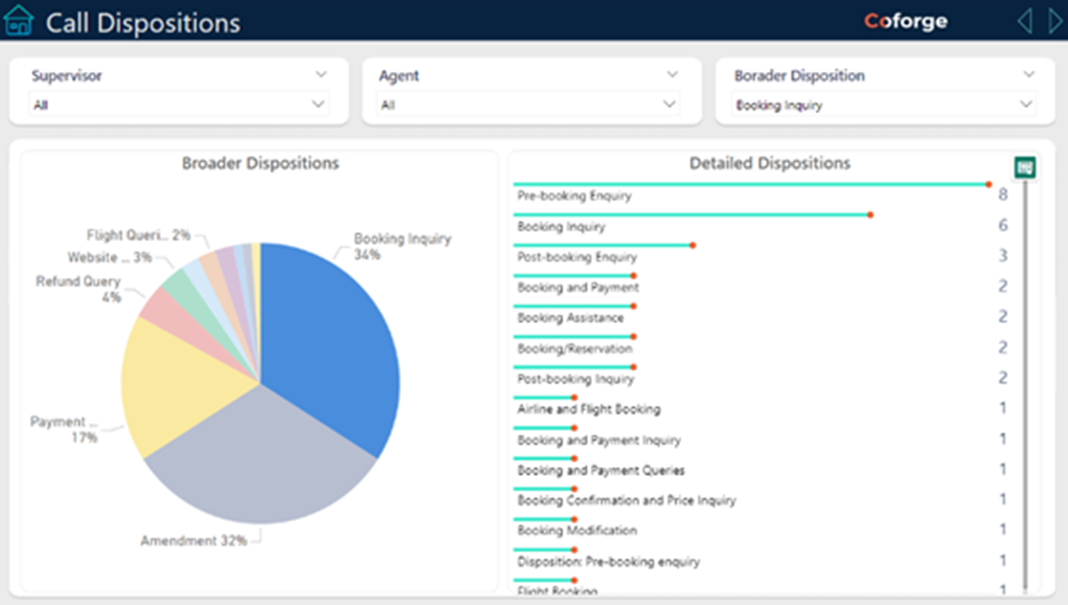Open the Agent dropdown showing All
The image size is (1068, 605).
(x=528, y=104)
